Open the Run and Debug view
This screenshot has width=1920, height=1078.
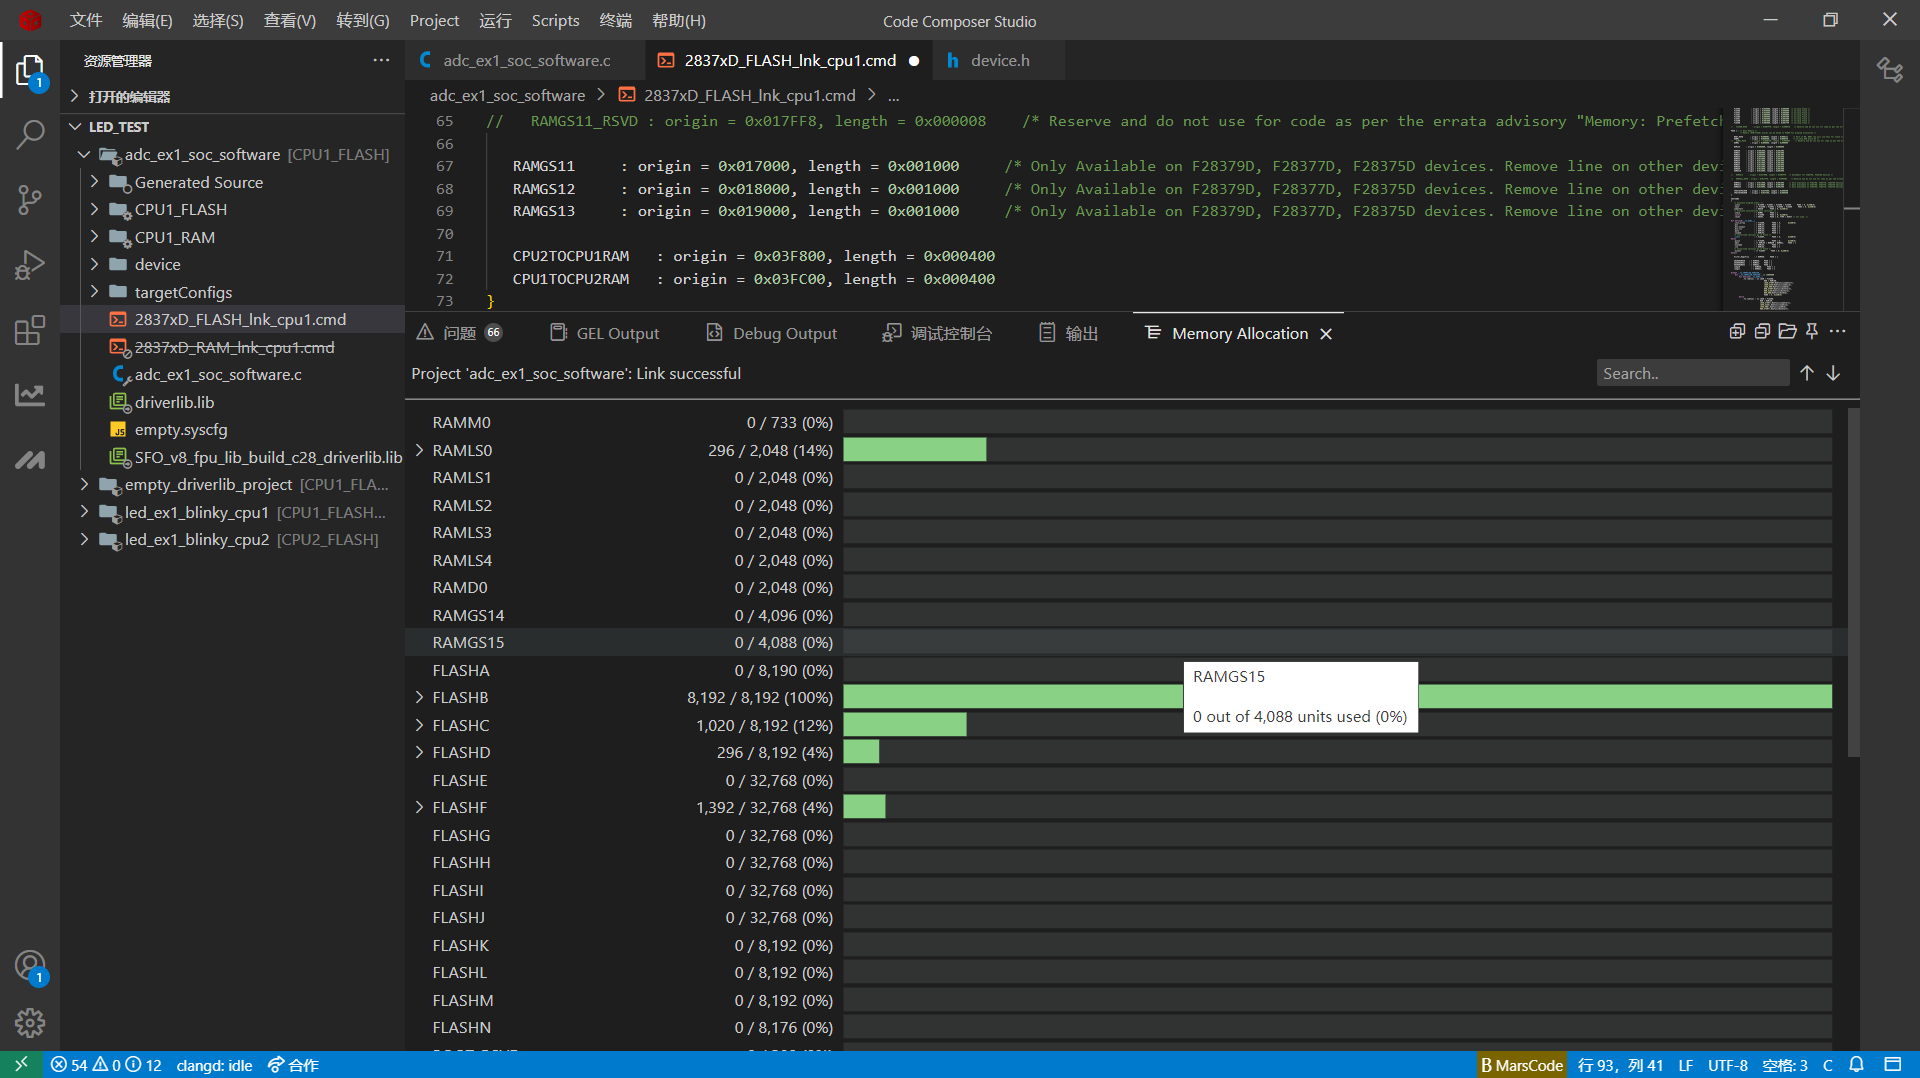click(x=31, y=265)
